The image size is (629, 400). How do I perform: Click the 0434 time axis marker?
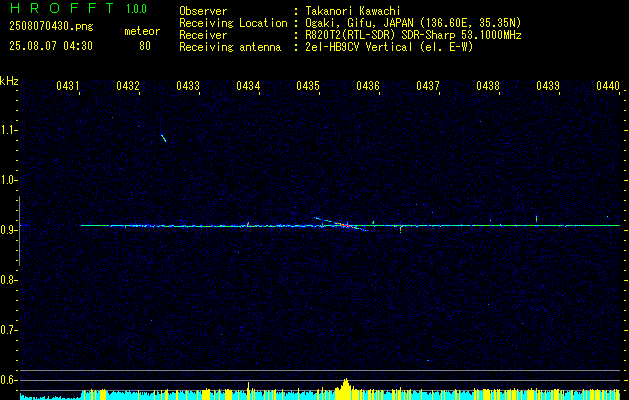click(x=248, y=86)
